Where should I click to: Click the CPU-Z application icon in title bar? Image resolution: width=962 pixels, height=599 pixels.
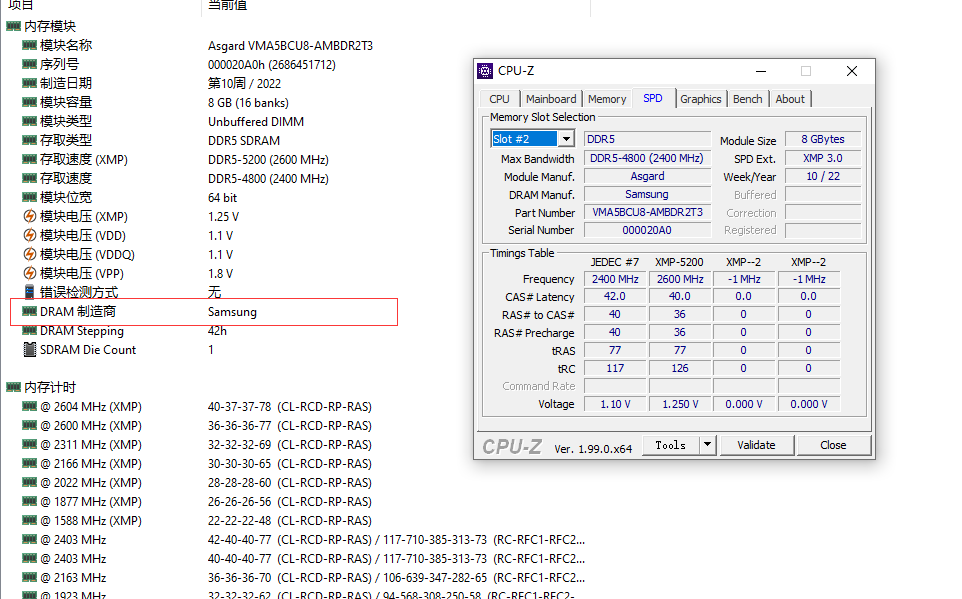tap(485, 71)
